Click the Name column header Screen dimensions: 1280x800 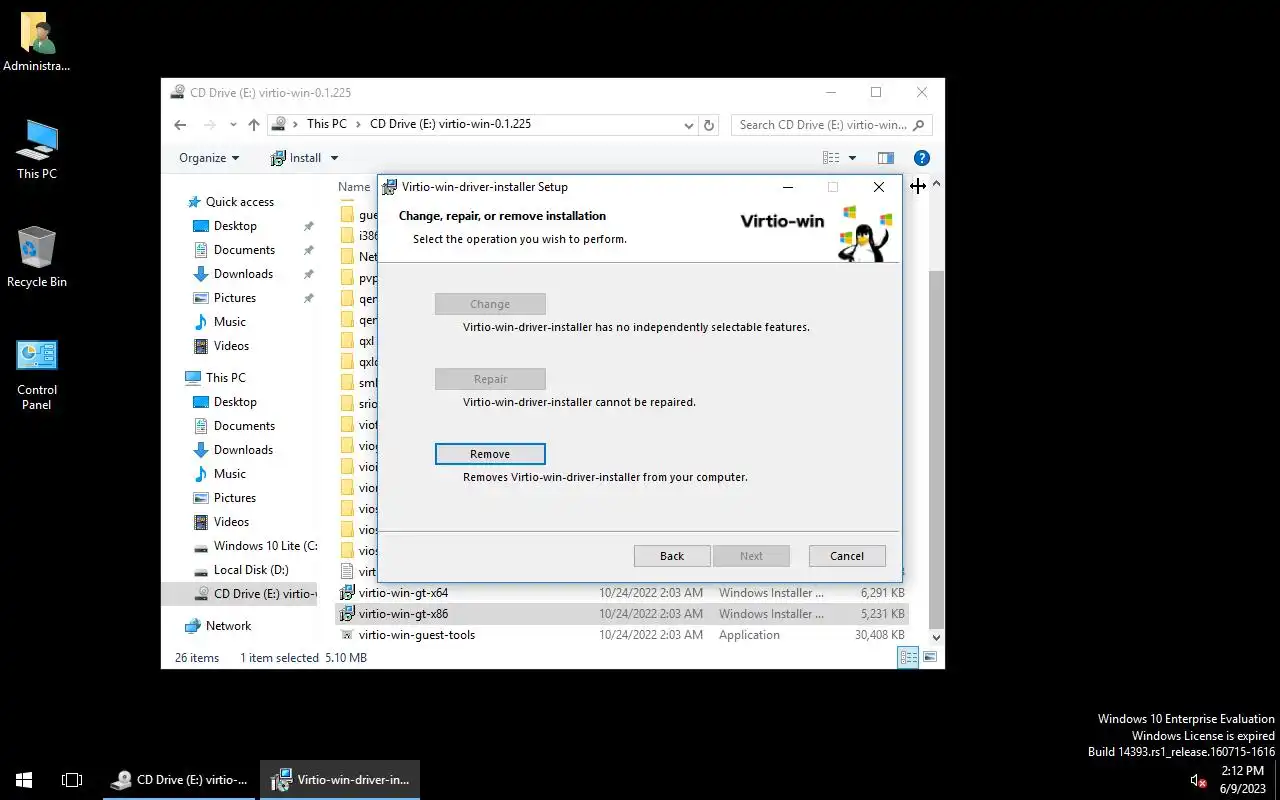[354, 187]
